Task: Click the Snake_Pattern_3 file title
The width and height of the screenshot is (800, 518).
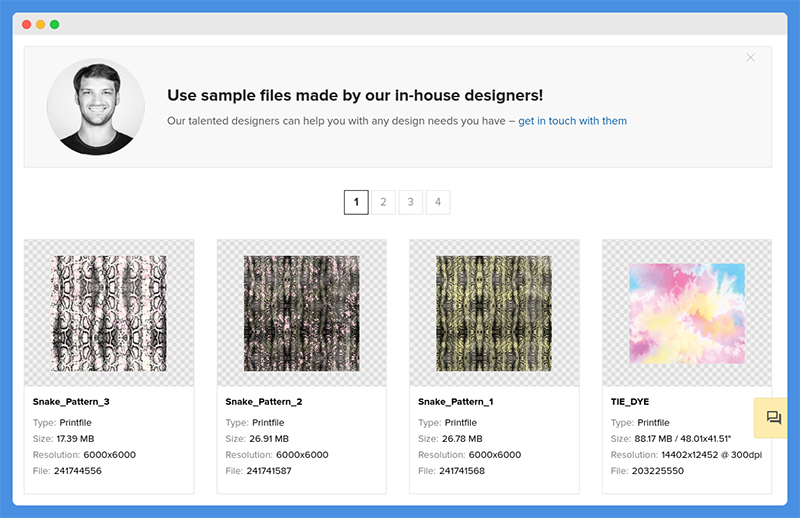Action: 71,402
